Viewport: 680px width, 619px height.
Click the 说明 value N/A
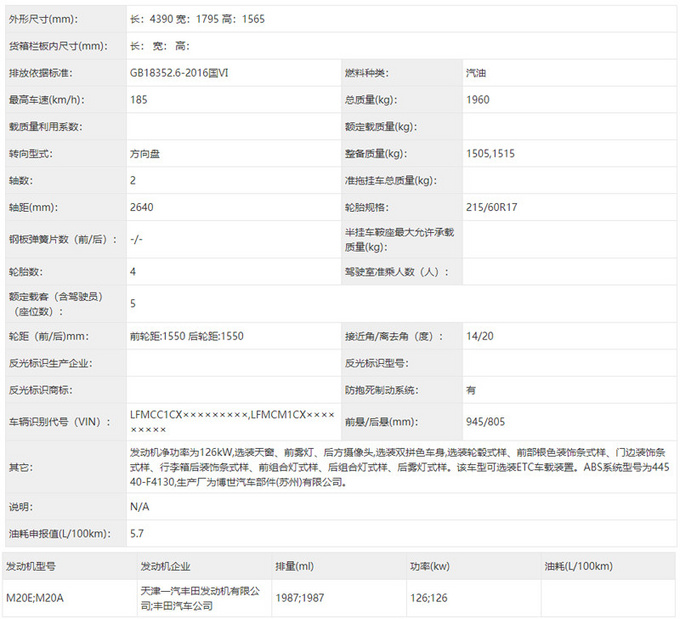tap(139, 507)
